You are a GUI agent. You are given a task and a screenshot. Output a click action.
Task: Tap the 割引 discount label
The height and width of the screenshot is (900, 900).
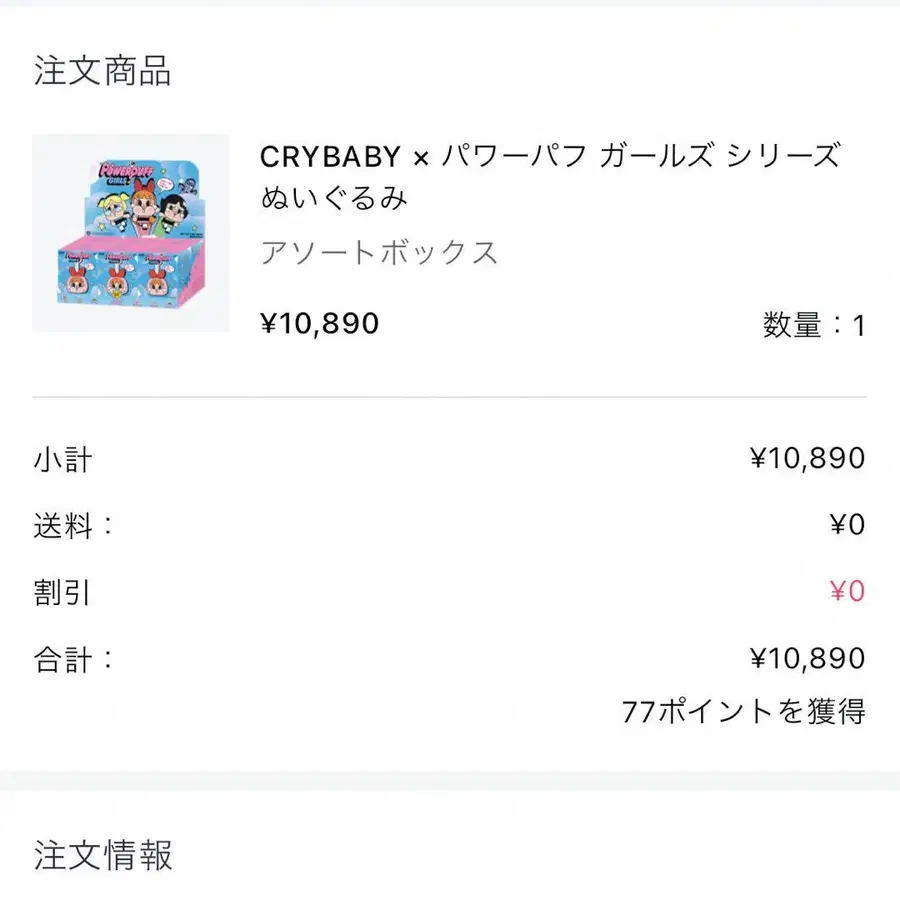coord(62,593)
